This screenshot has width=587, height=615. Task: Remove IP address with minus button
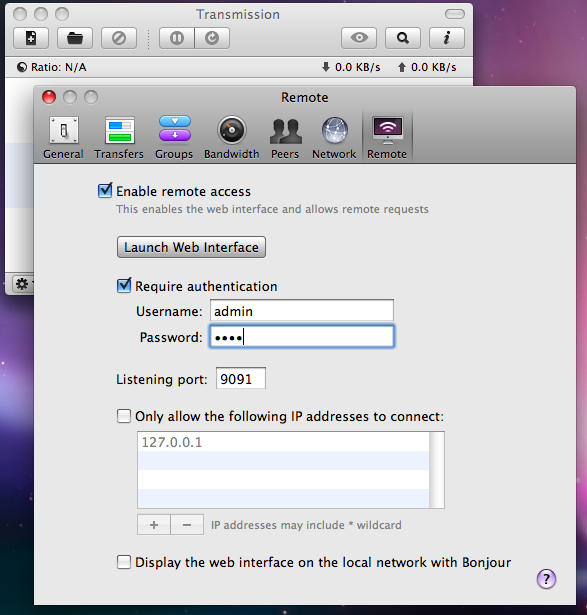[187, 525]
